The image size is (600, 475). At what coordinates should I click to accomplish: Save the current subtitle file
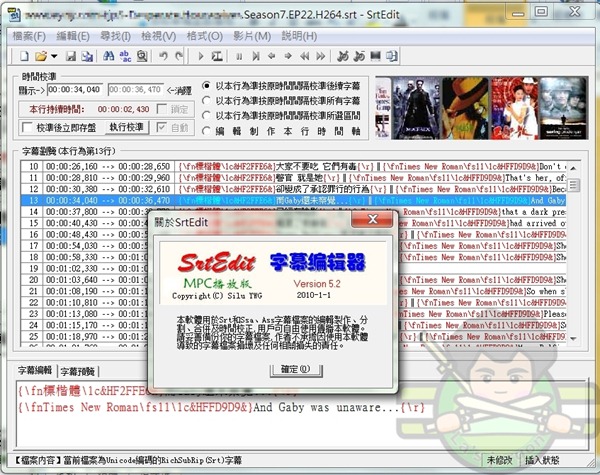click(71, 56)
